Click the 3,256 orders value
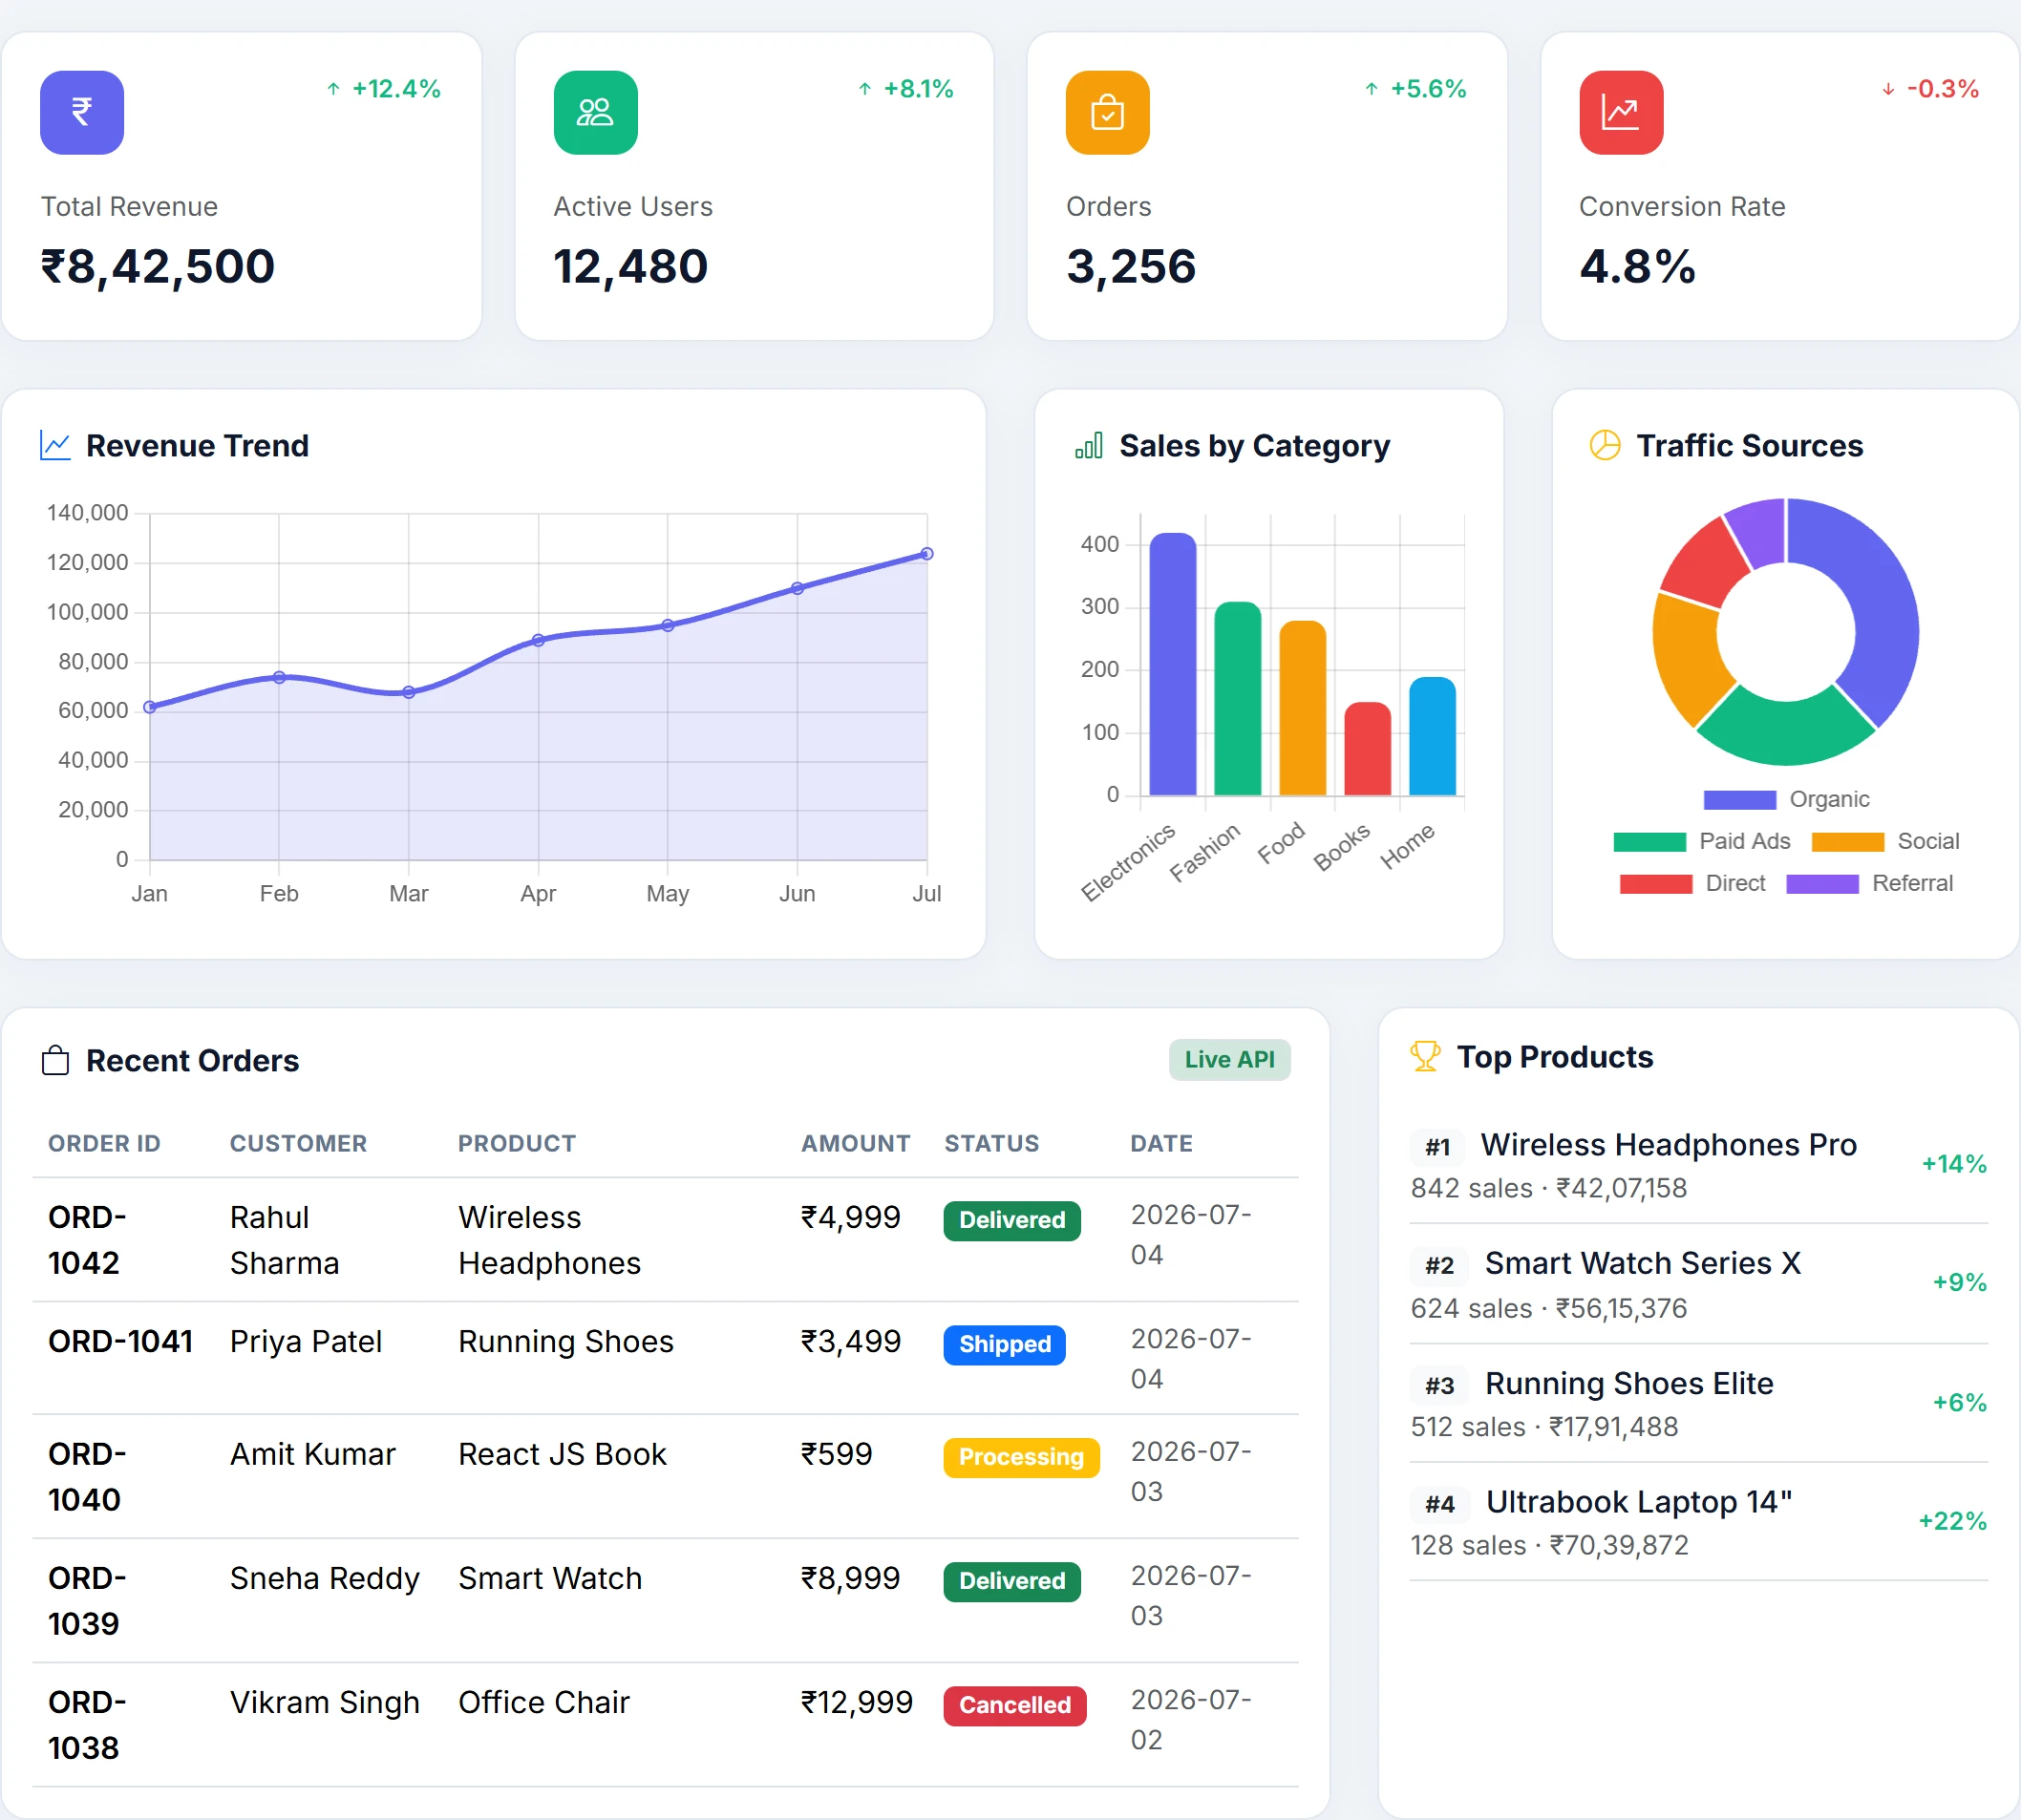The width and height of the screenshot is (2021, 1820). pos(1131,267)
